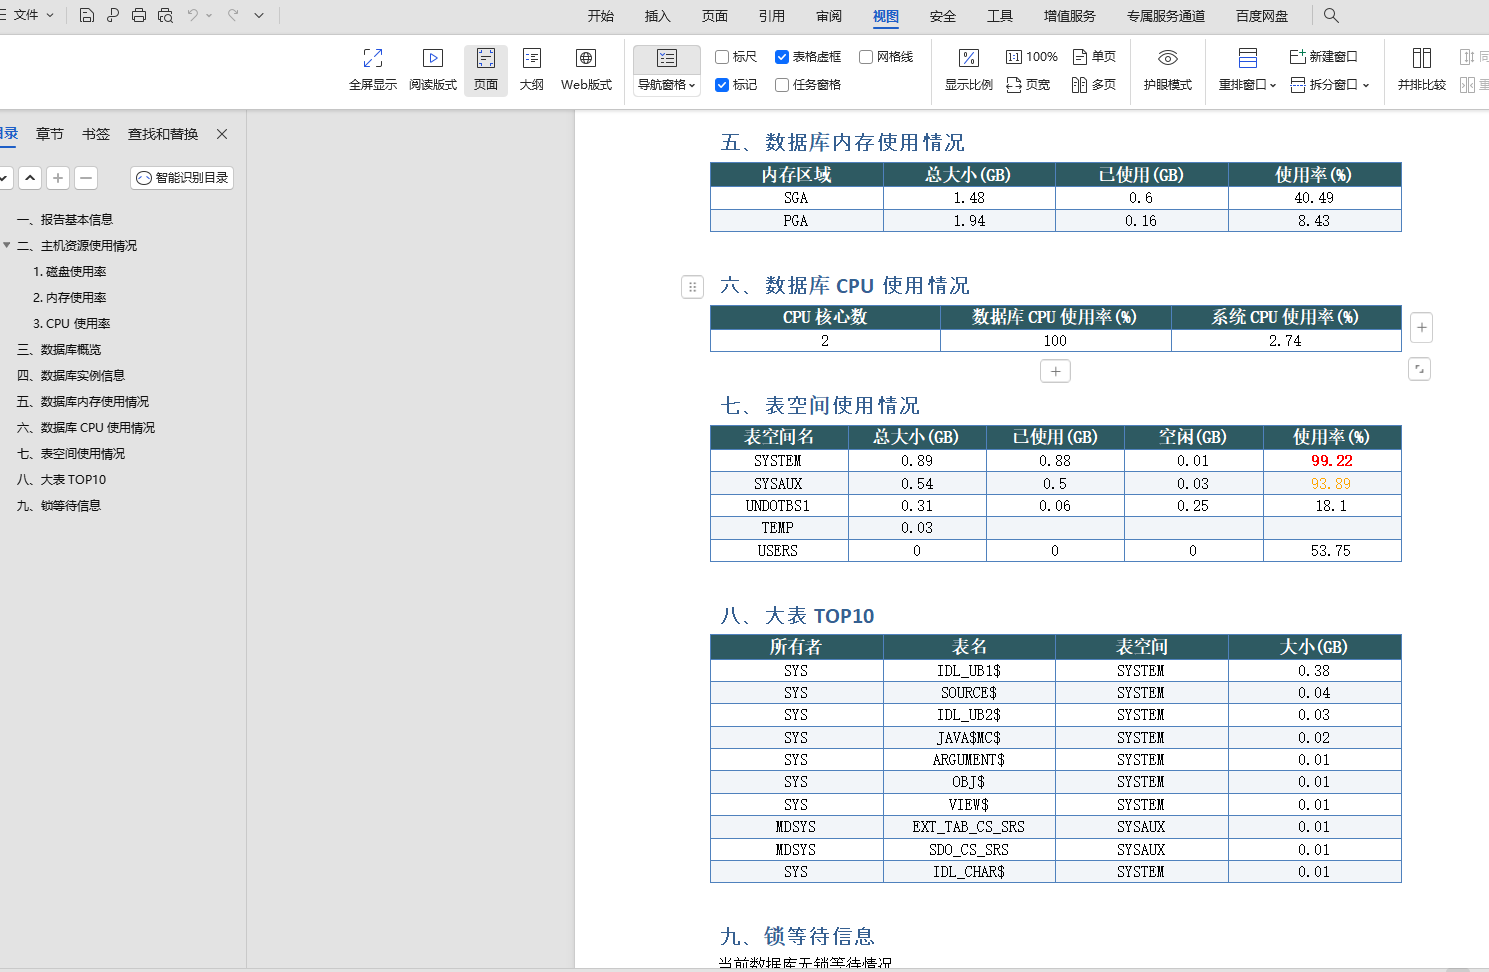Open the 引用 ribbon tab

(x=772, y=16)
